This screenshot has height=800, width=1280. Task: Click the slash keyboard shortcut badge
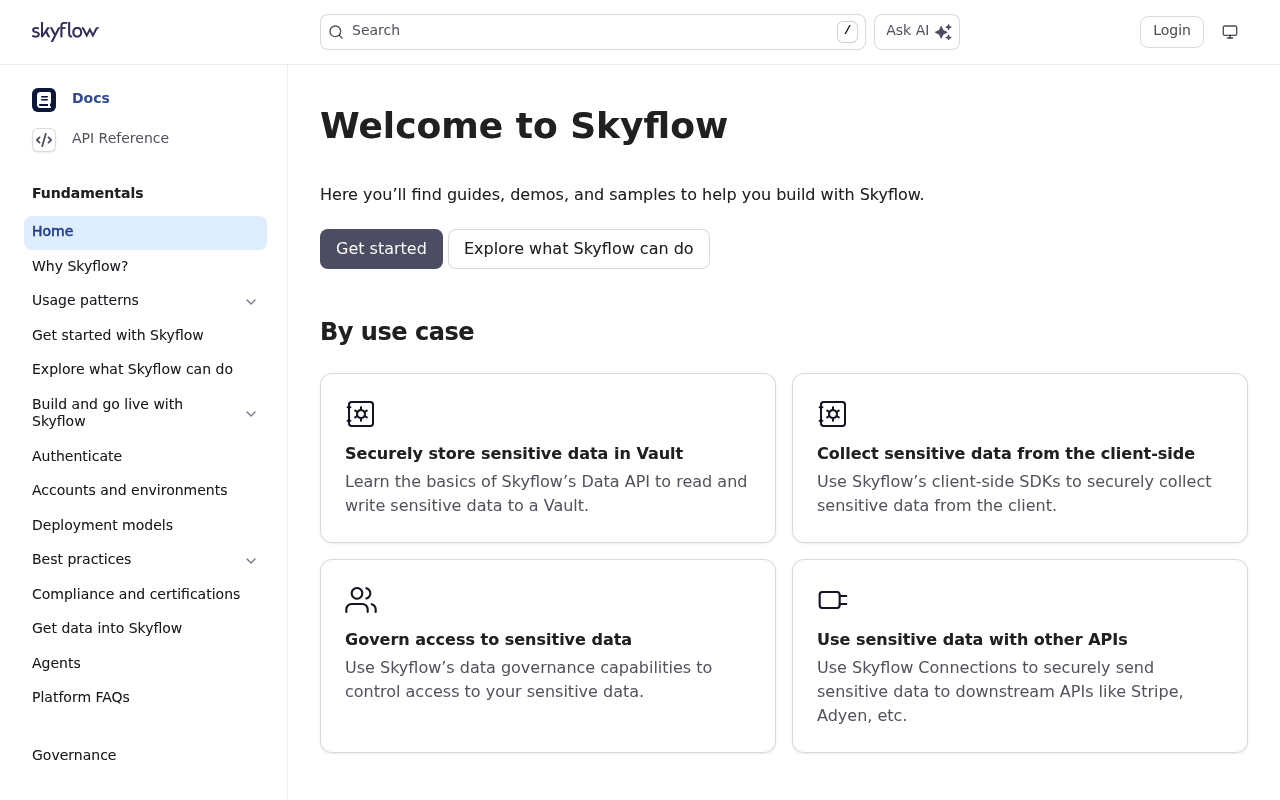pos(847,32)
